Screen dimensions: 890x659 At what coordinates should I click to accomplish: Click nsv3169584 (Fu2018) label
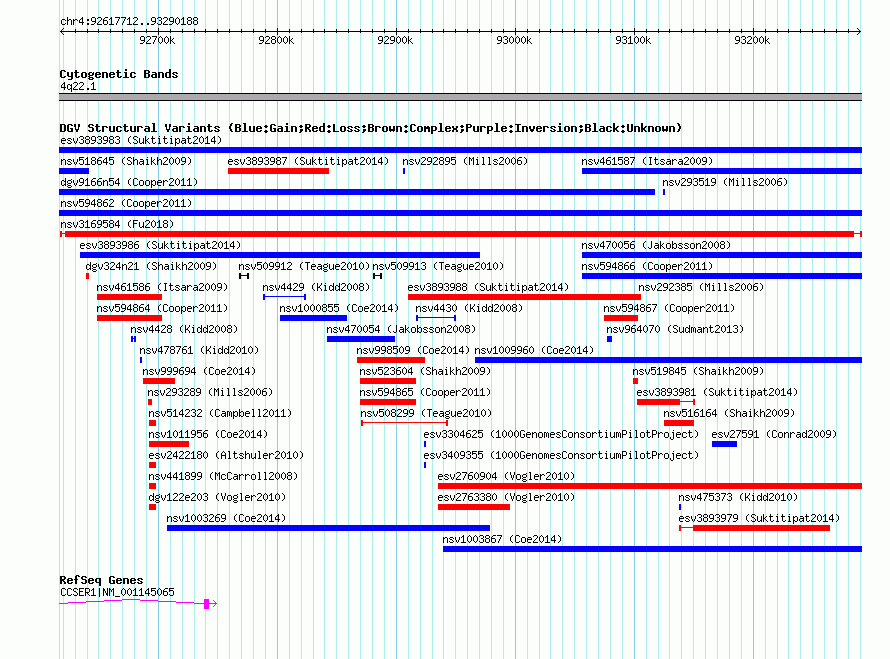point(117,224)
